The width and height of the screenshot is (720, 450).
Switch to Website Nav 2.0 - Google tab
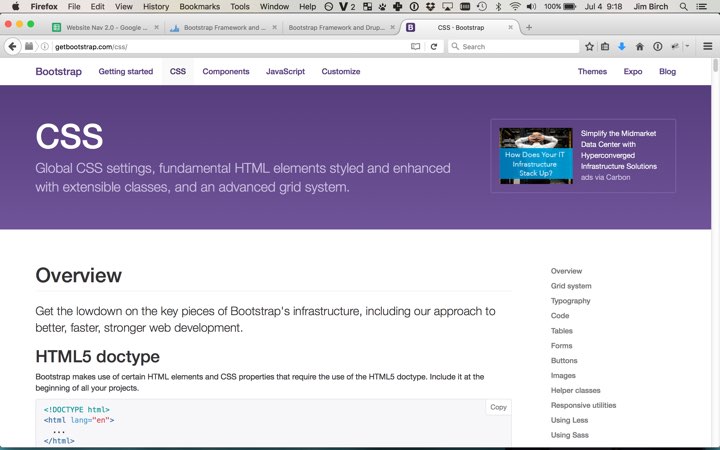[x=106, y=28]
